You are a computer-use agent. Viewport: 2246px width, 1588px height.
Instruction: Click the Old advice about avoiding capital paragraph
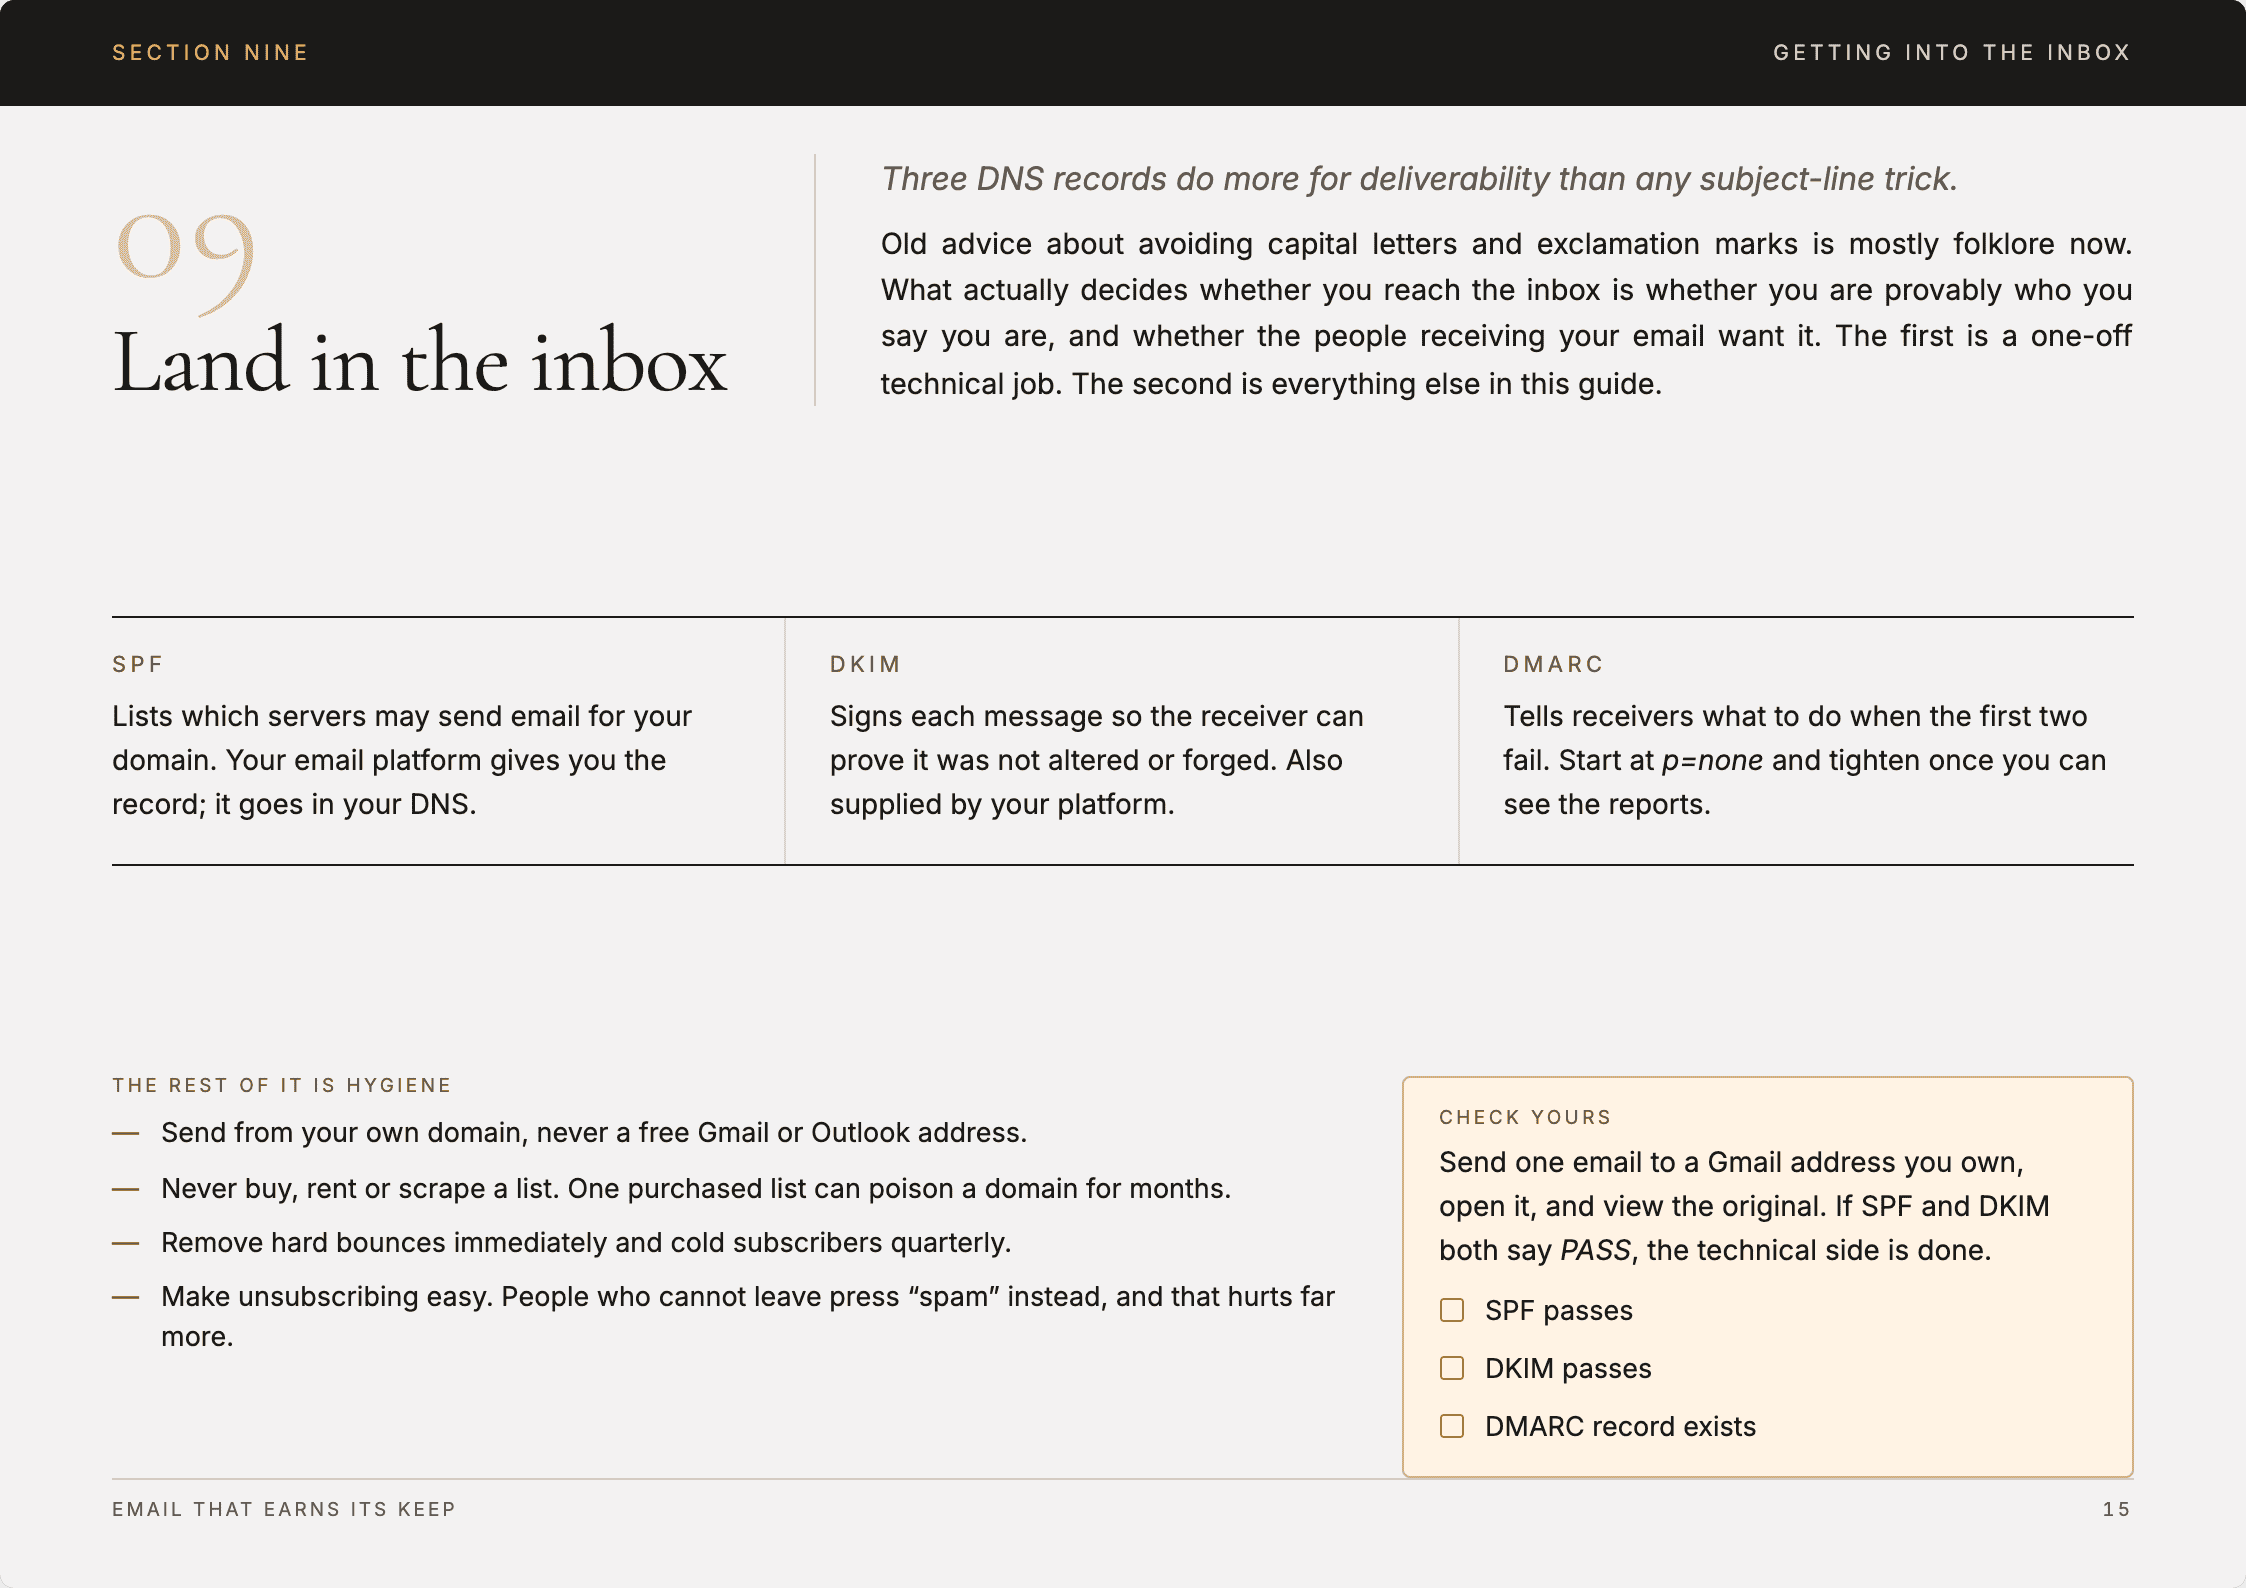[x=1506, y=314]
